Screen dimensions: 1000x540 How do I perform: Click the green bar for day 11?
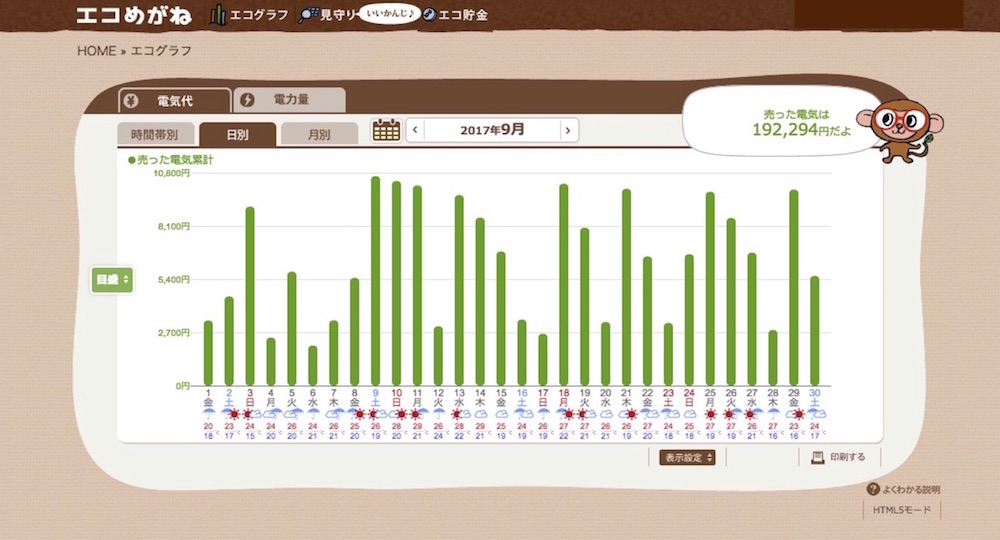point(417,286)
